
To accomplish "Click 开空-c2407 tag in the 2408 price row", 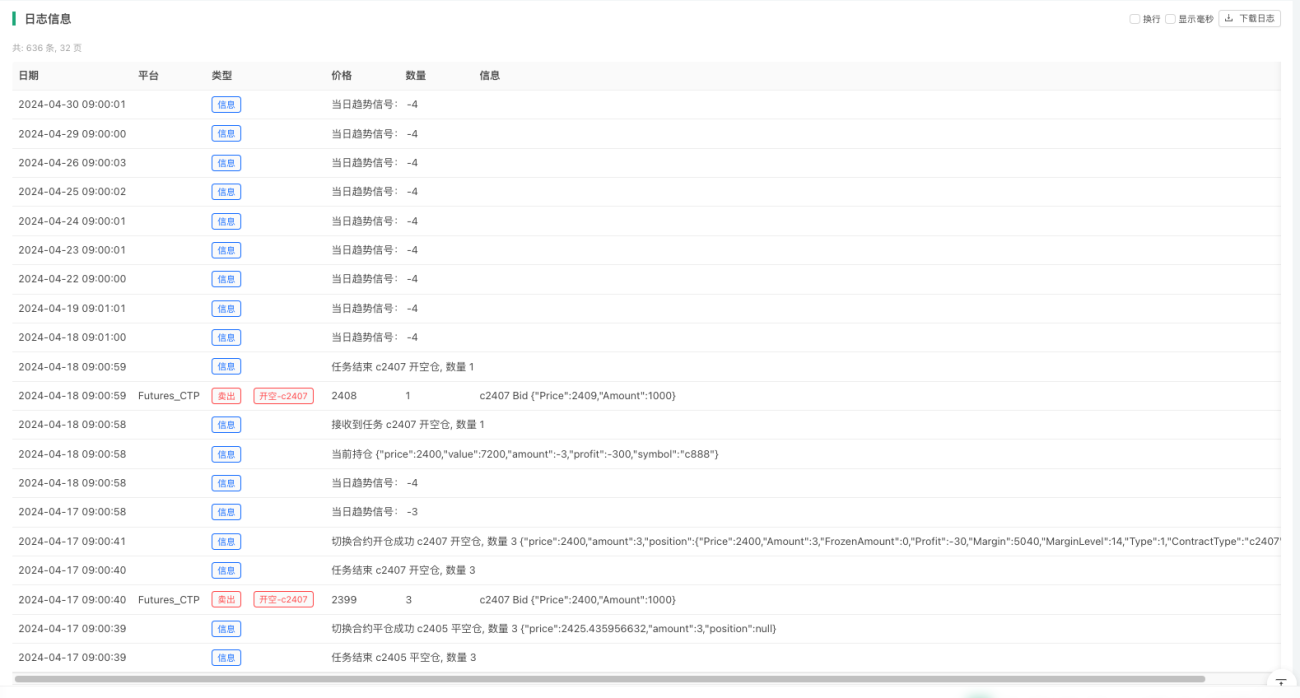I will [283, 396].
